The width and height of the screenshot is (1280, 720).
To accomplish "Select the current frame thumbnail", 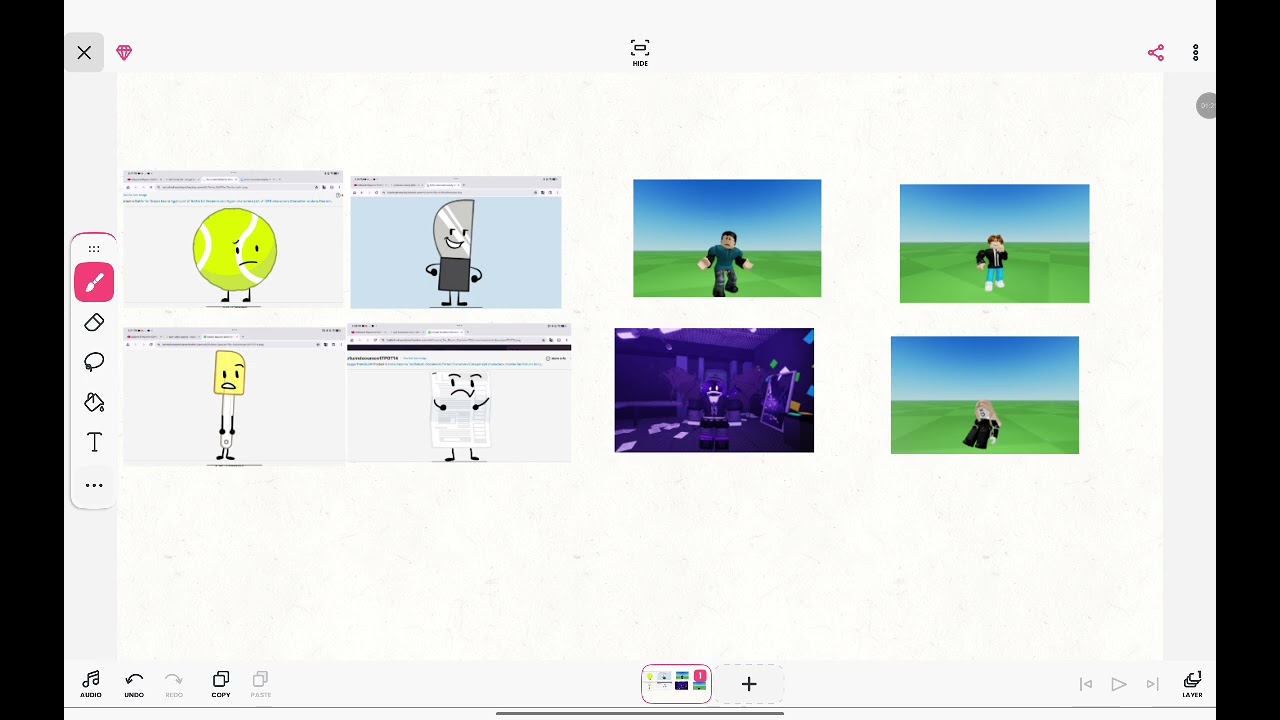I will 676,684.
